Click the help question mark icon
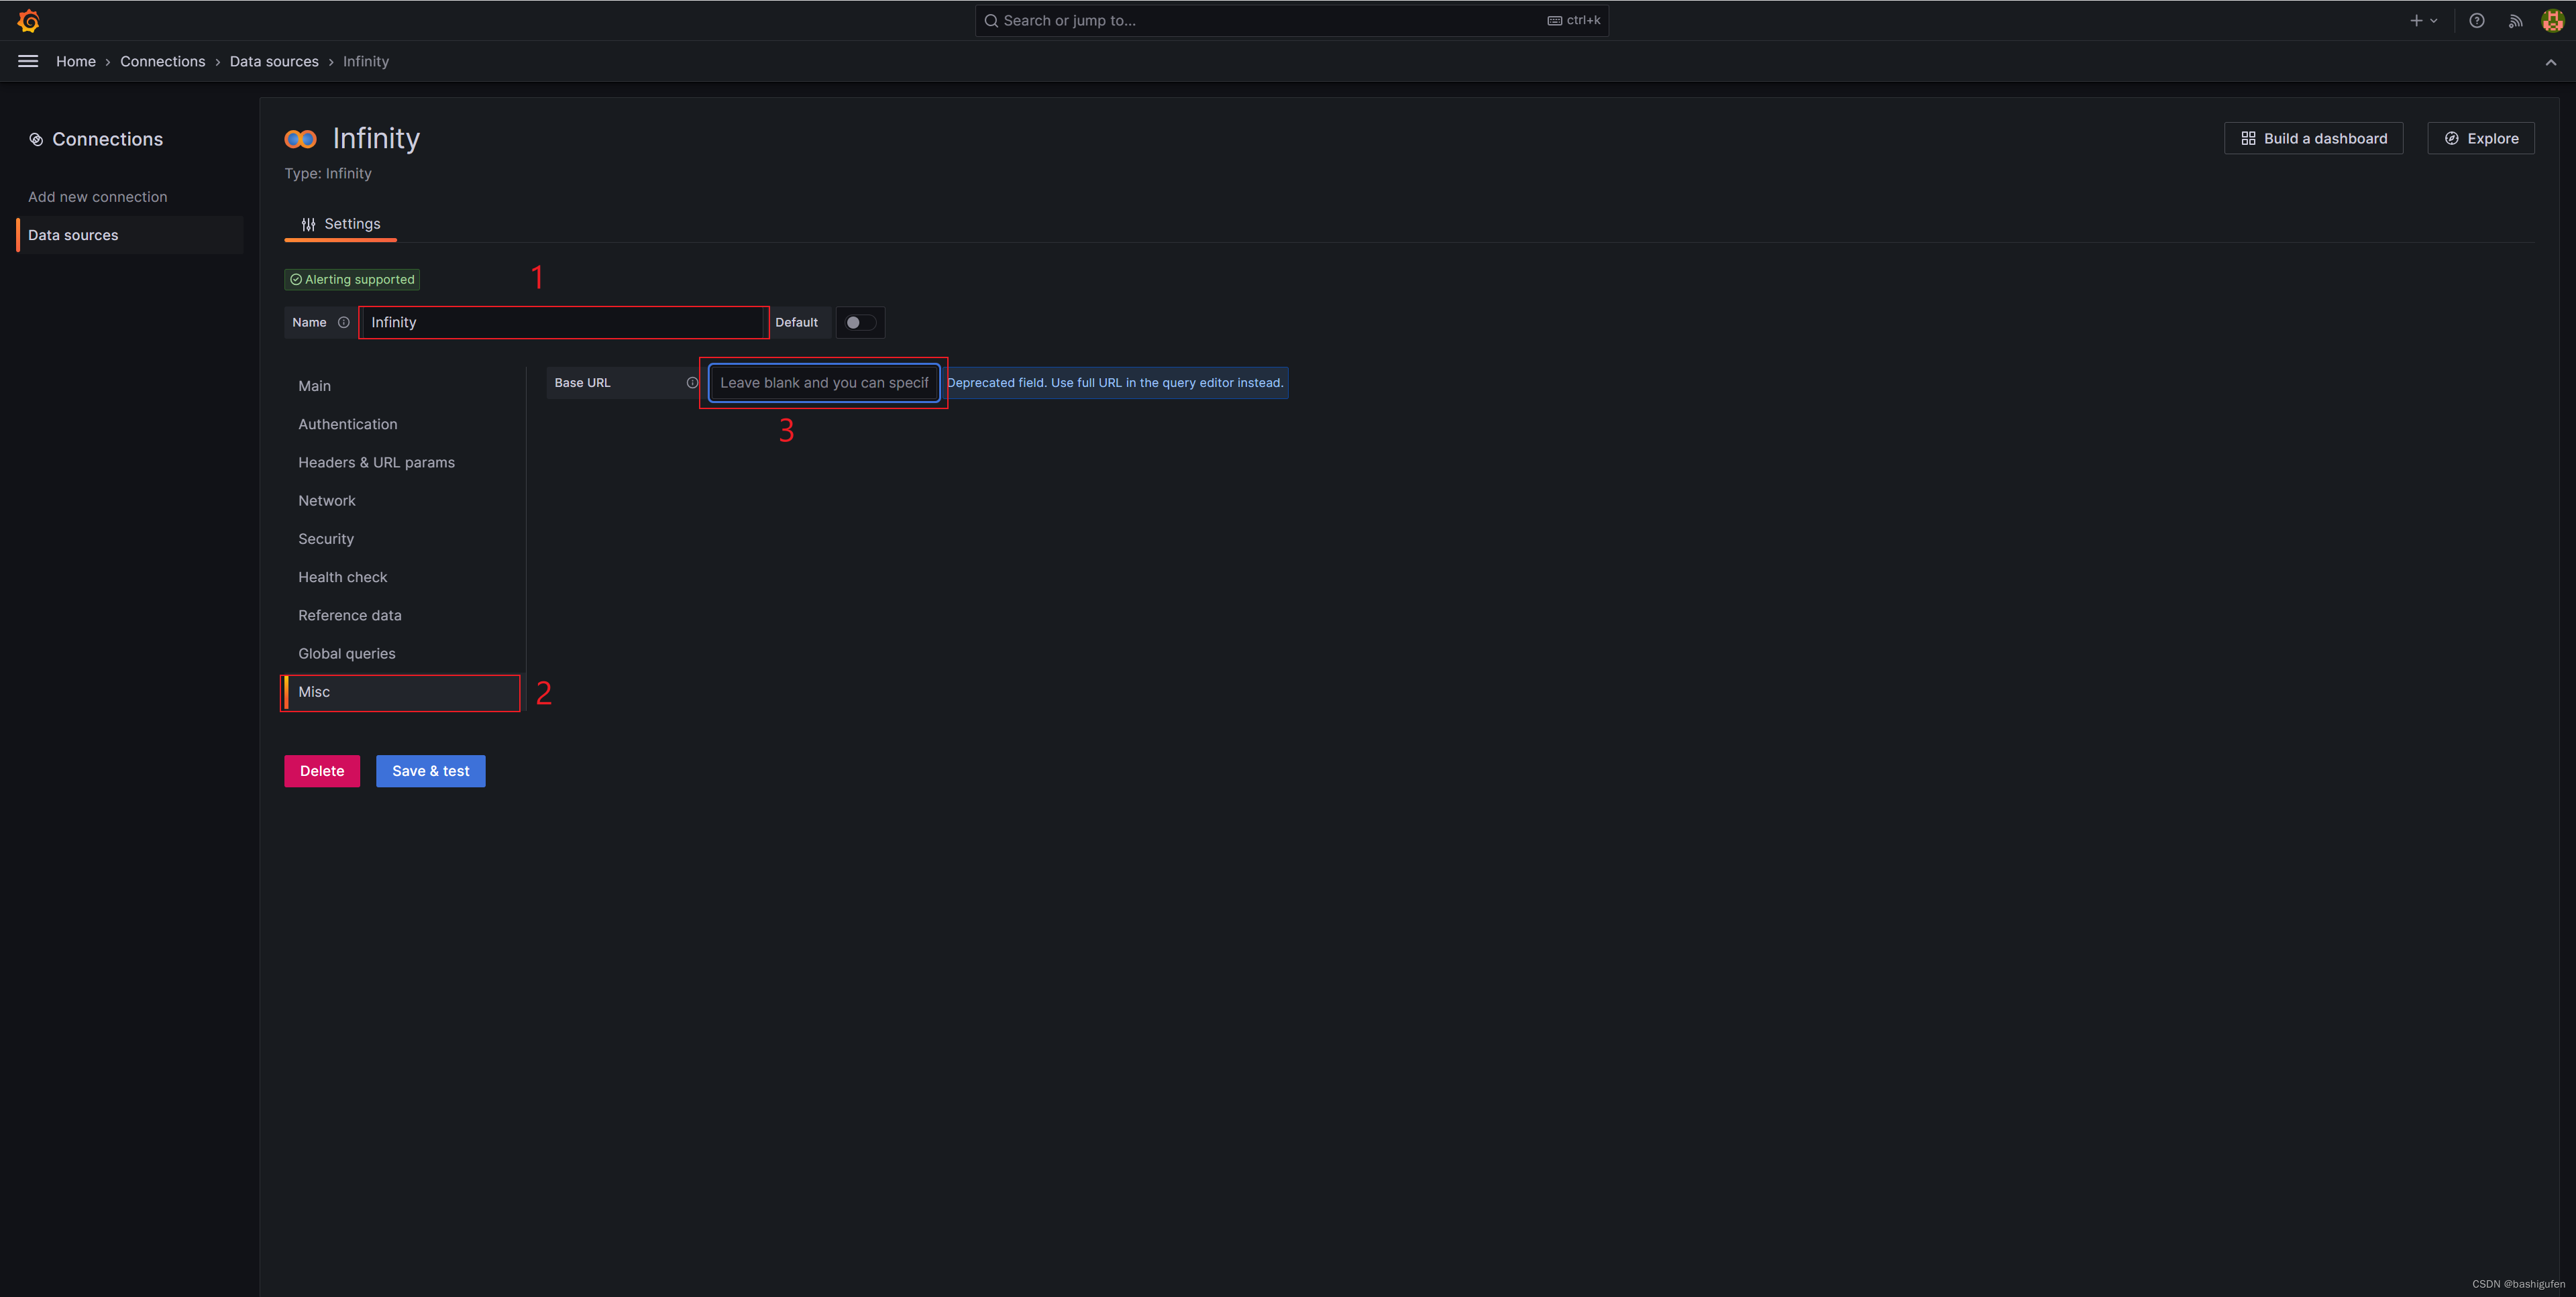 tap(2476, 20)
